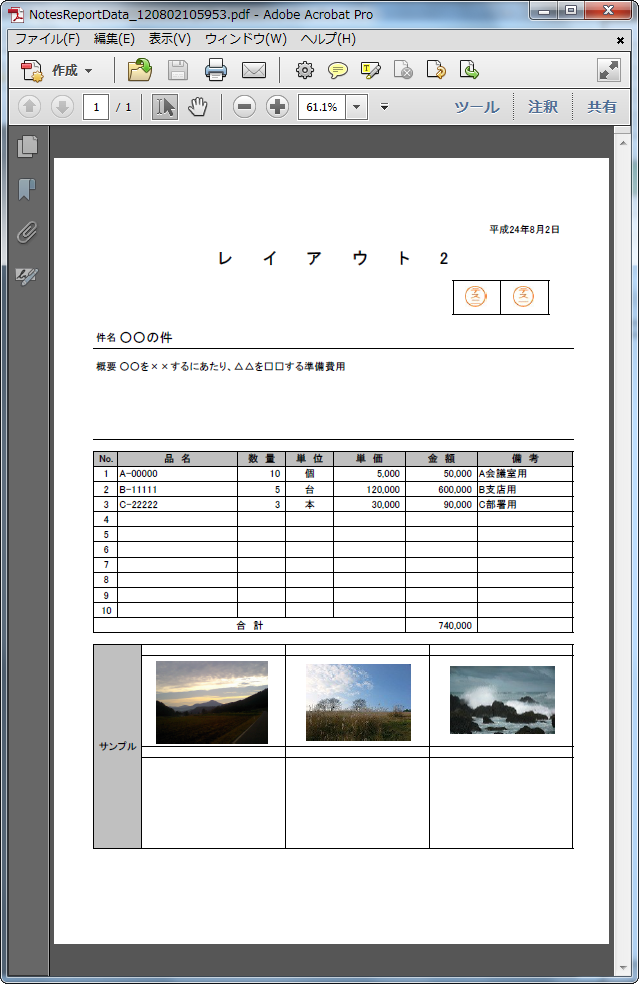Viewport: 639px width, 984px height.
Task: Open the Signatures panel icon
Action: 27,275
